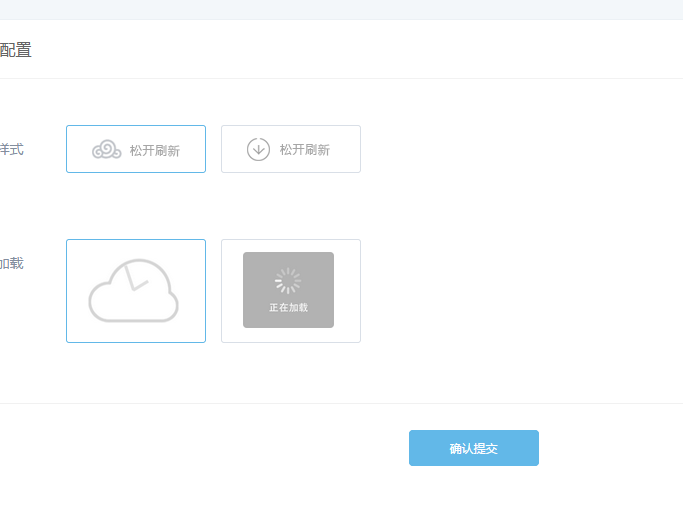Screen dimensions: 683x507
Task: Click the 加载 row label
Action: (12, 263)
